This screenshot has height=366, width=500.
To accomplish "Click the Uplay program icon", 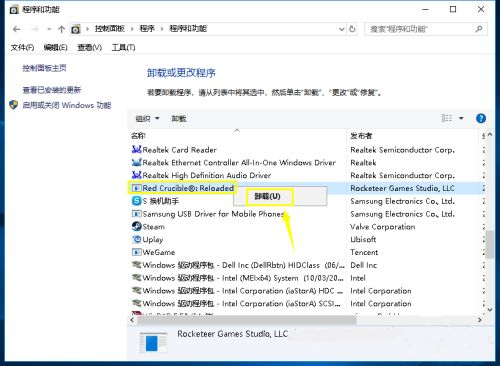I will [137, 239].
